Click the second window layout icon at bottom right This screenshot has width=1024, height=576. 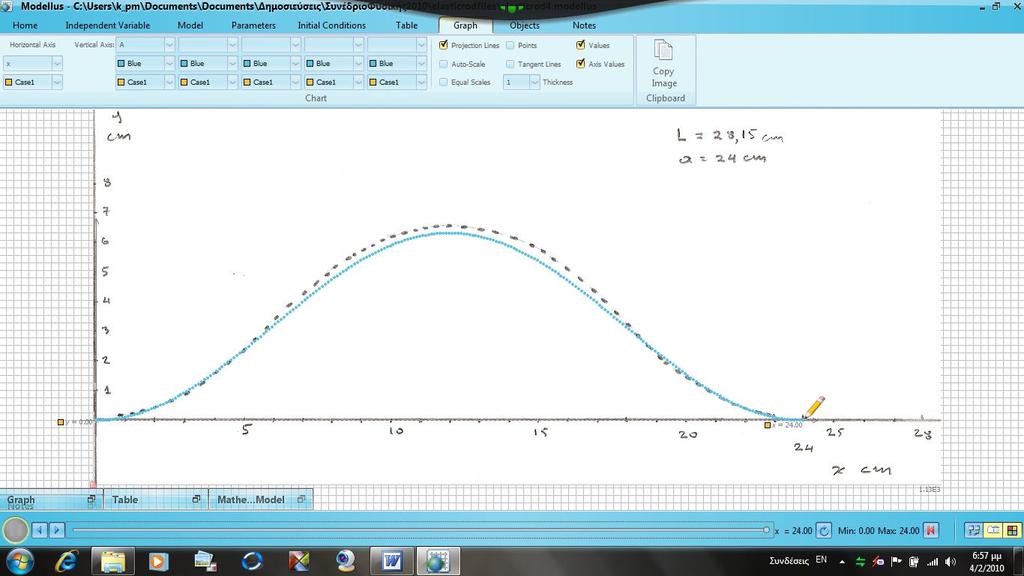[993, 530]
